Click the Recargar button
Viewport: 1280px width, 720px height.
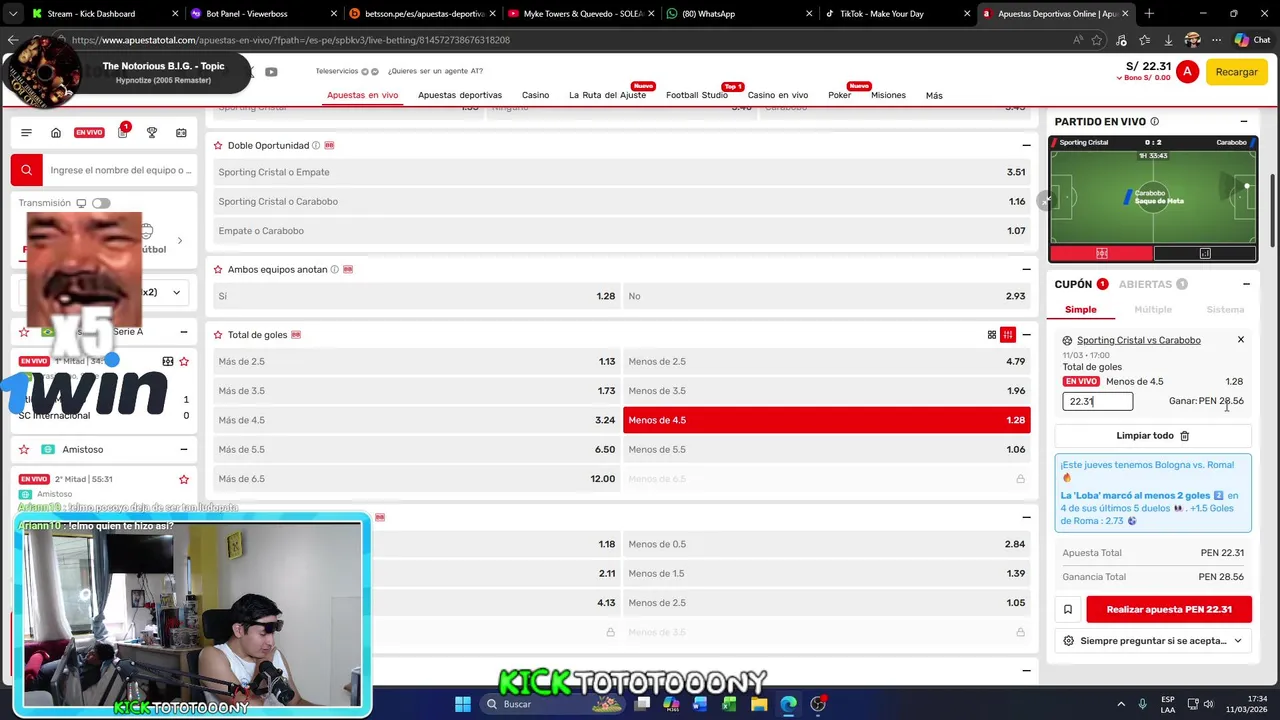1237,72
